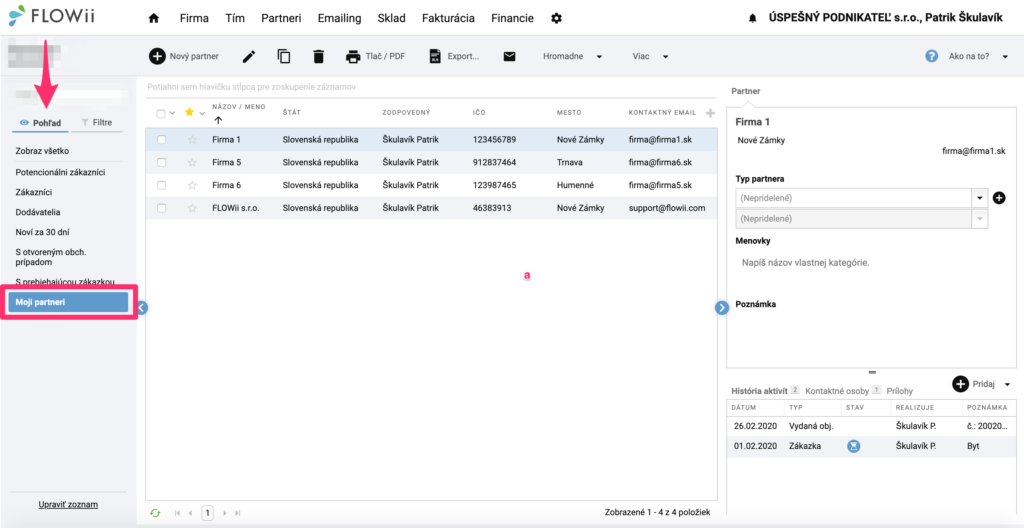The height and width of the screenshot is (528, 1024).
Task: Star the Firma 1 row
Action: point(192,139)
